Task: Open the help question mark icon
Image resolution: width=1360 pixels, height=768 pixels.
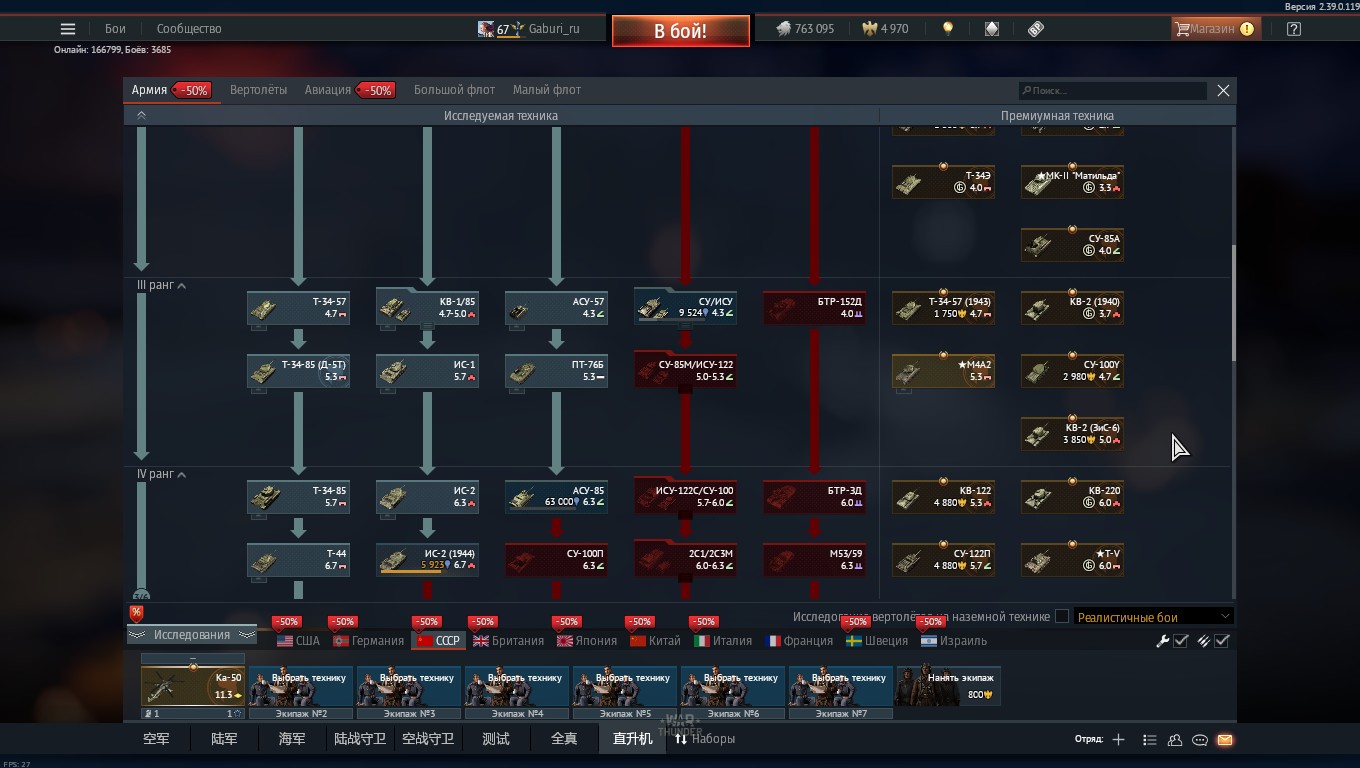Action: click(1294, 29)
